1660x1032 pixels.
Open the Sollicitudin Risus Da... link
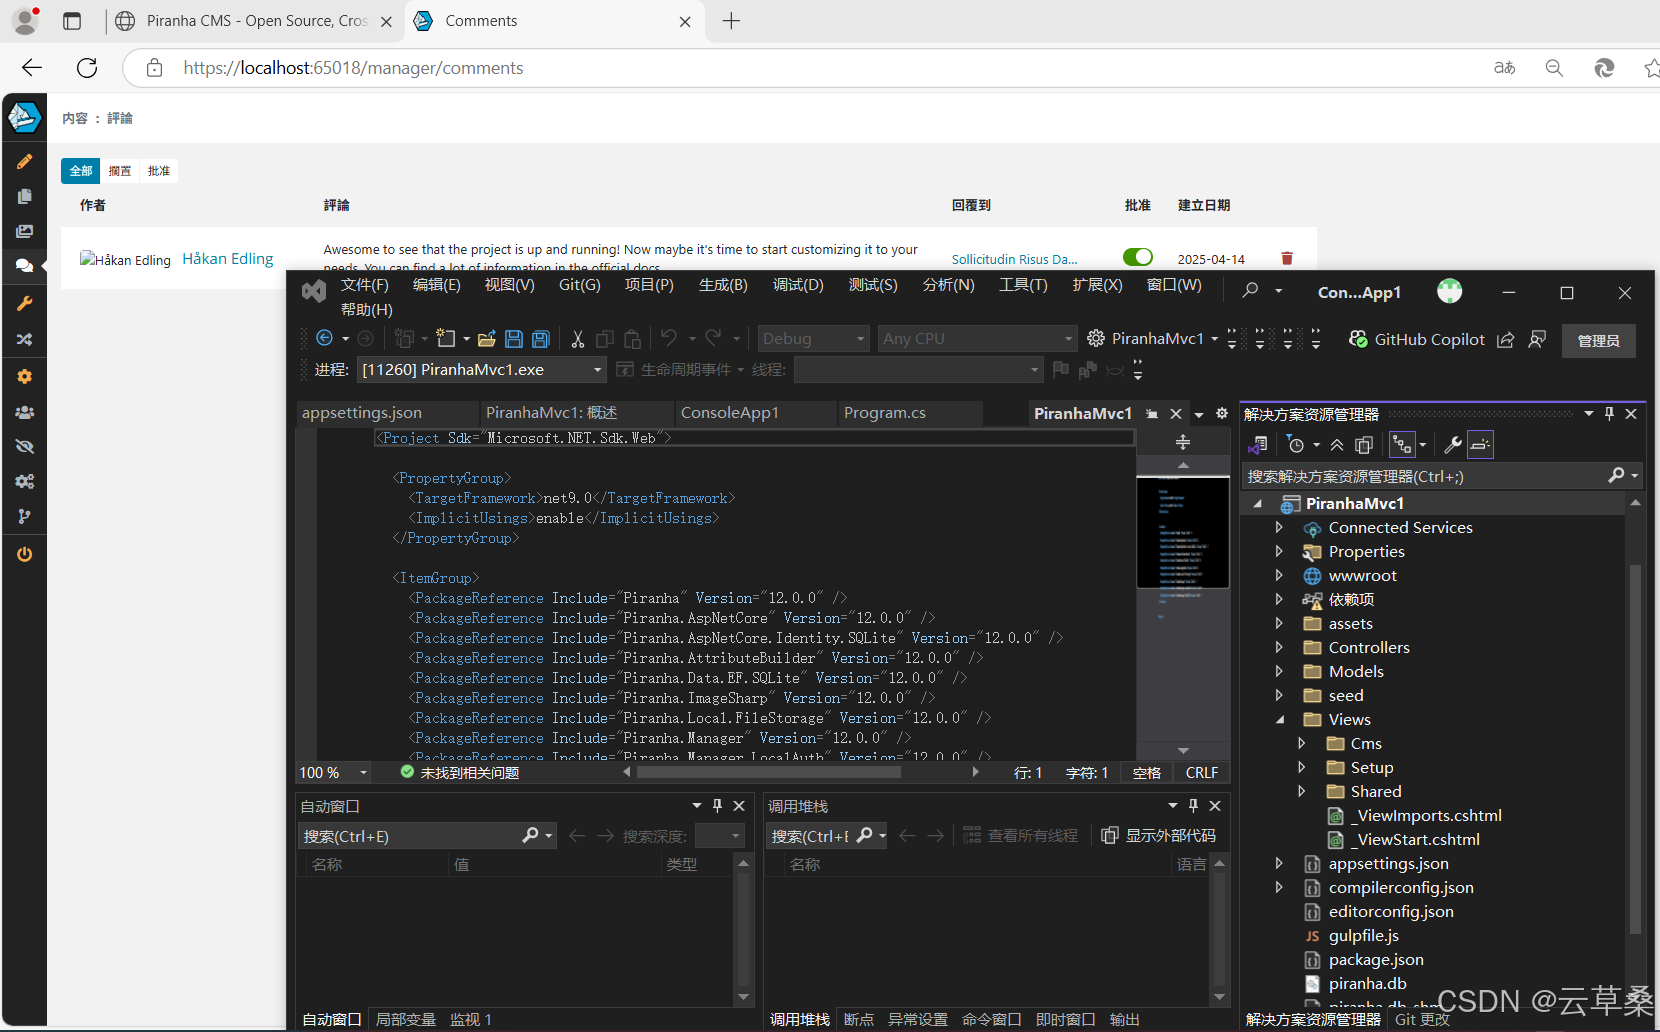[x=1014, y=259]
